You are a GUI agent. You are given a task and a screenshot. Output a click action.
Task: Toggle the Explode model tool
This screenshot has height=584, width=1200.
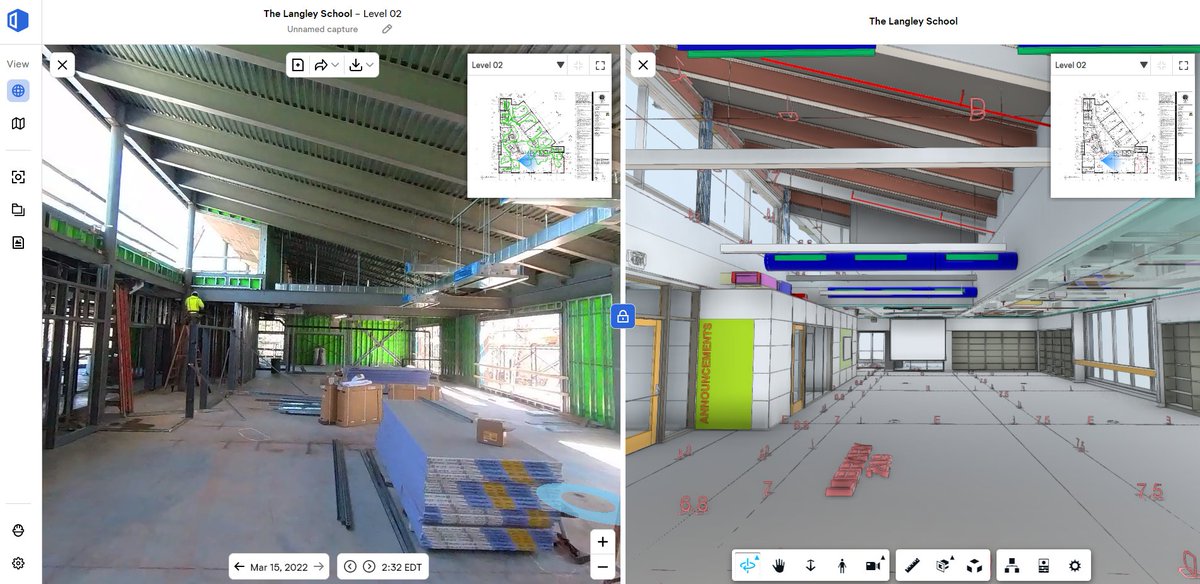coord(974,565)
